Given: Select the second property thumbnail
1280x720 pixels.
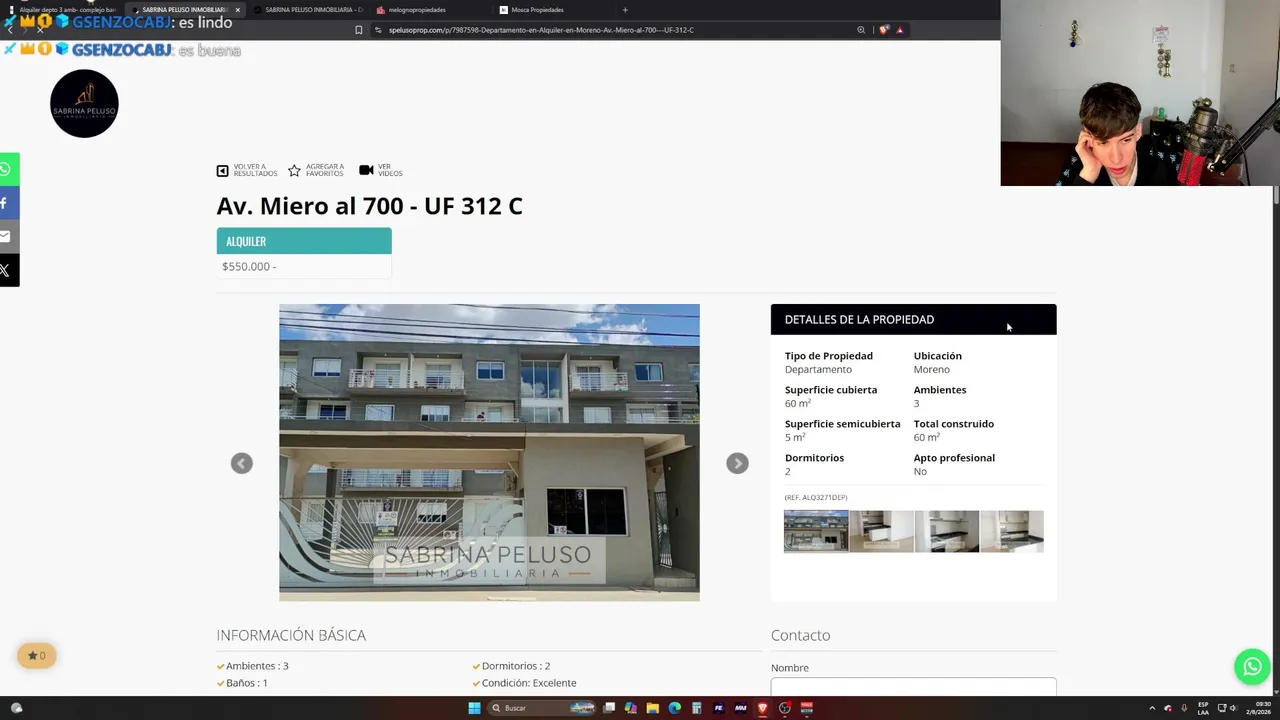Looking at the screenshot, I should (881, 531).
